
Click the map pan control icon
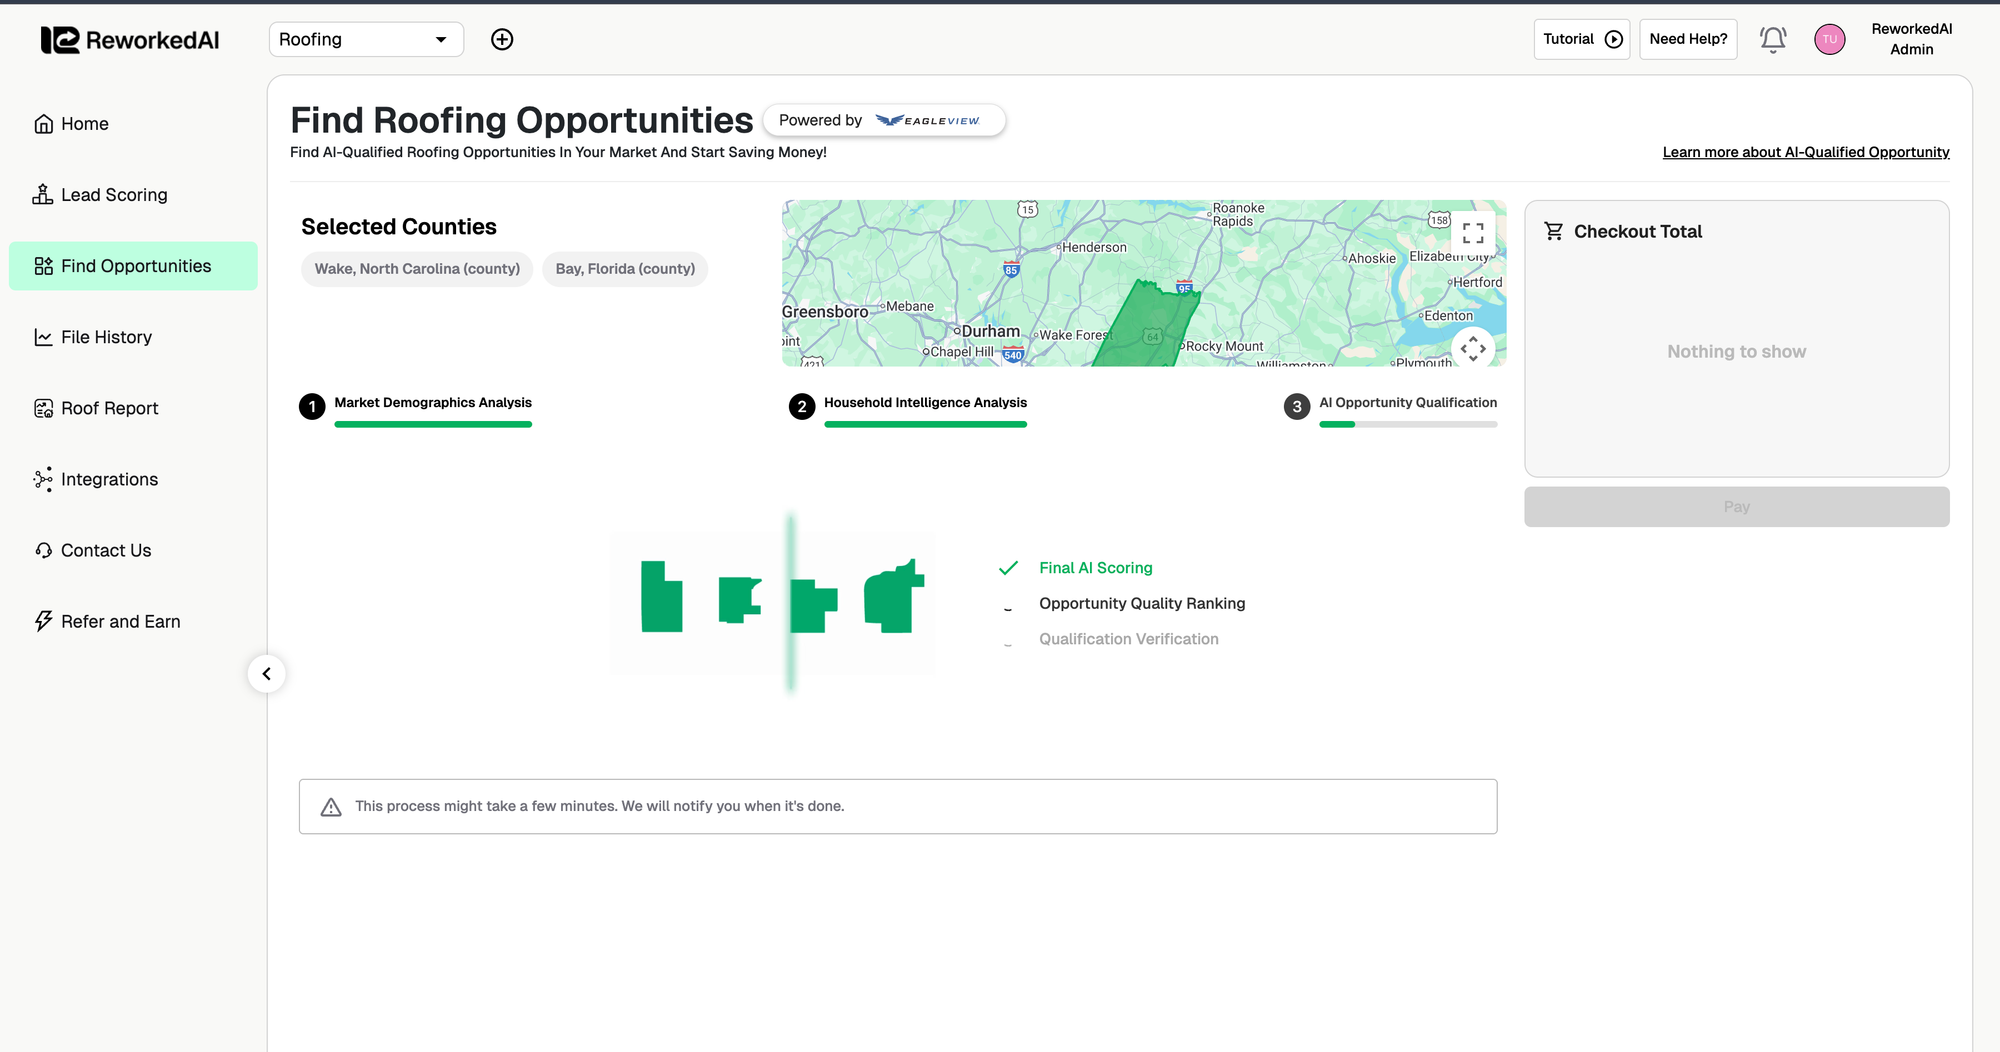click(1473, 349)
